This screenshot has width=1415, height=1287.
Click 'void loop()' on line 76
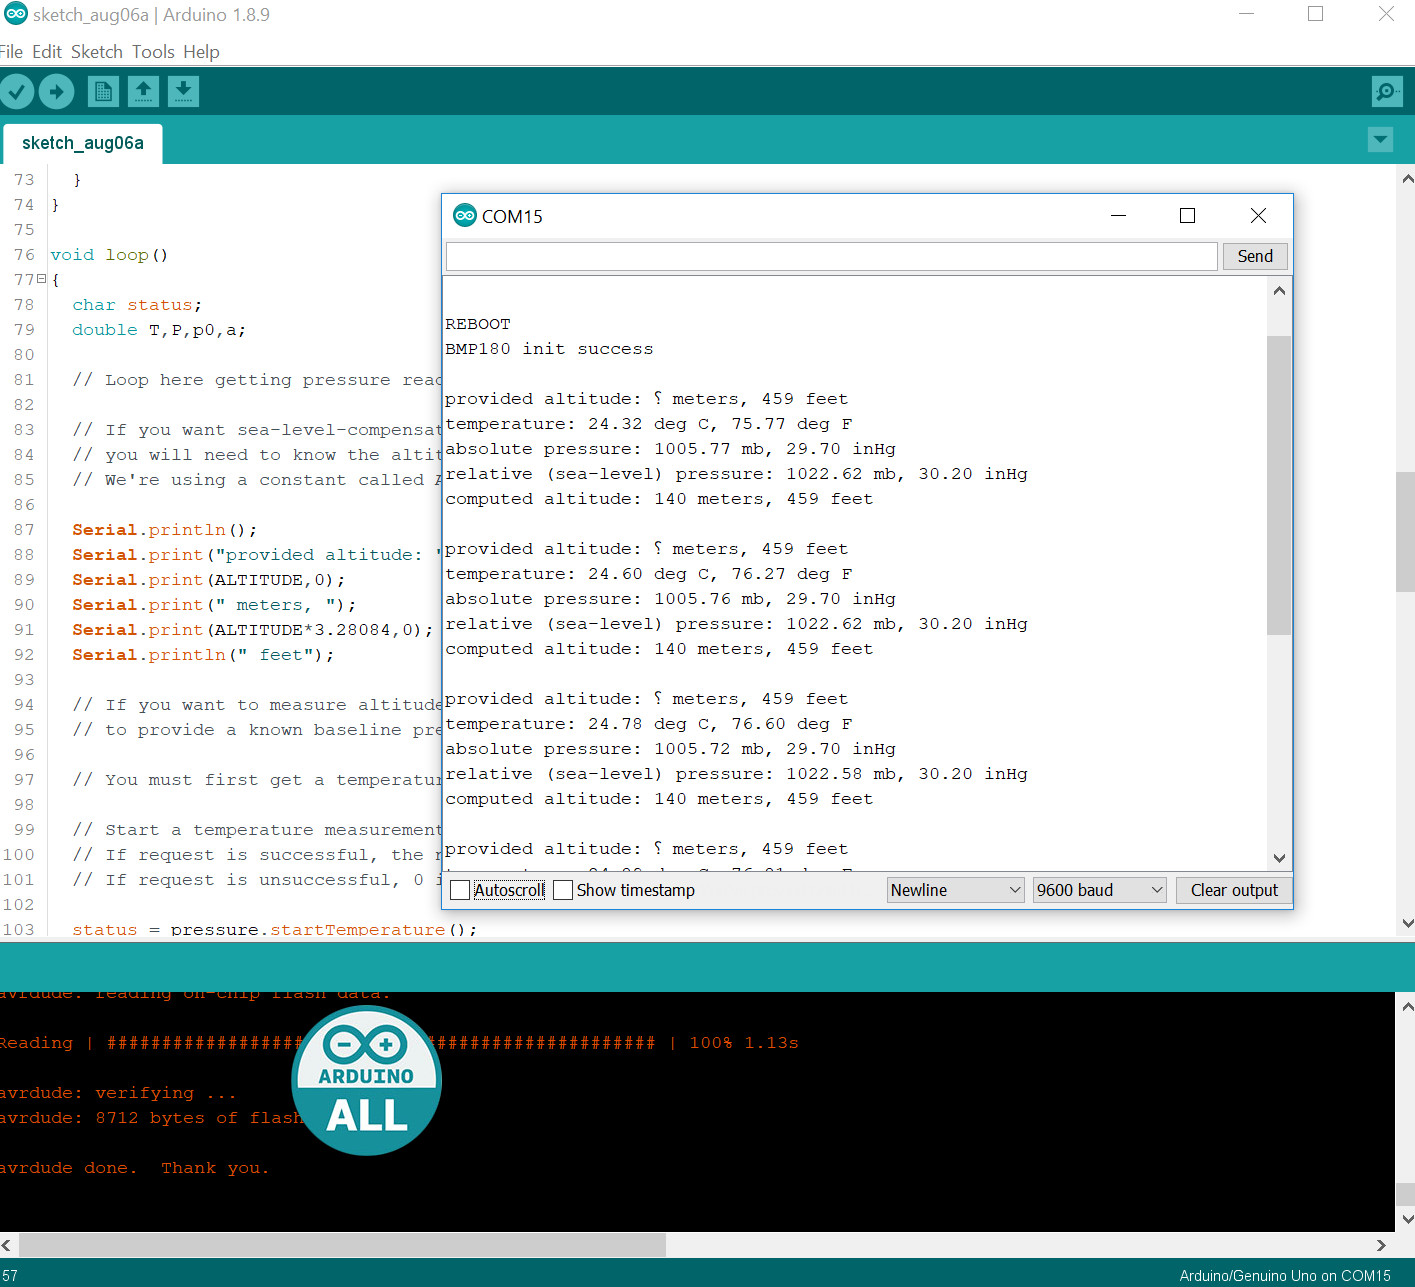point(109,255)
